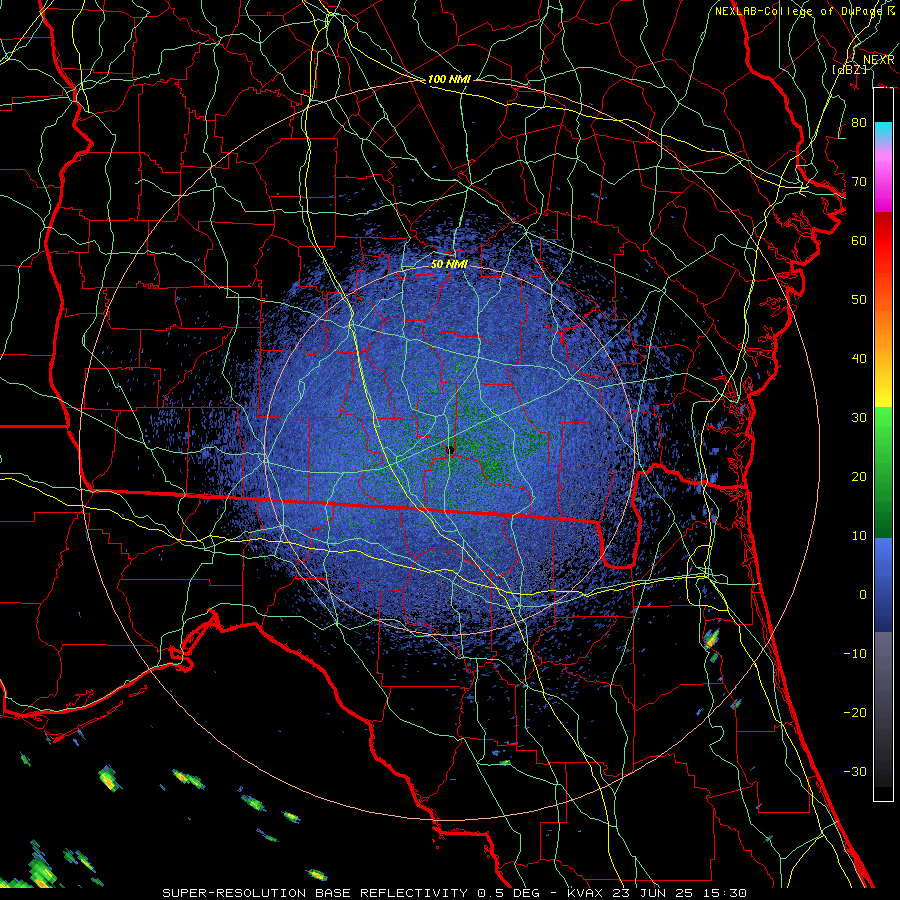The image size is (900, 900).
Task: Click the cyan segment atop the color bar
Action: pyautogui.click(x=883, y=131)
